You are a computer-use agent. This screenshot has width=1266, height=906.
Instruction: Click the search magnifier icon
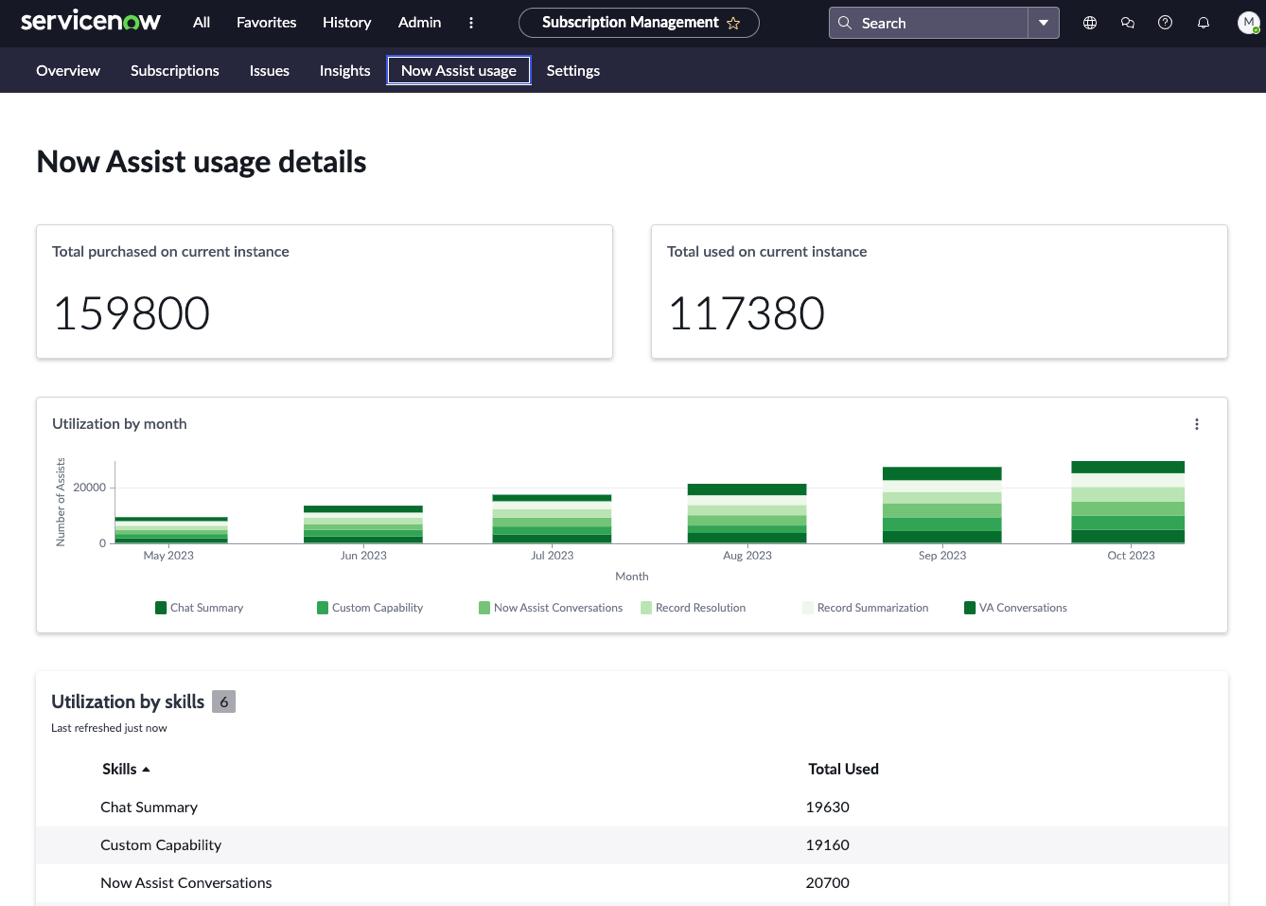(845, 23)
